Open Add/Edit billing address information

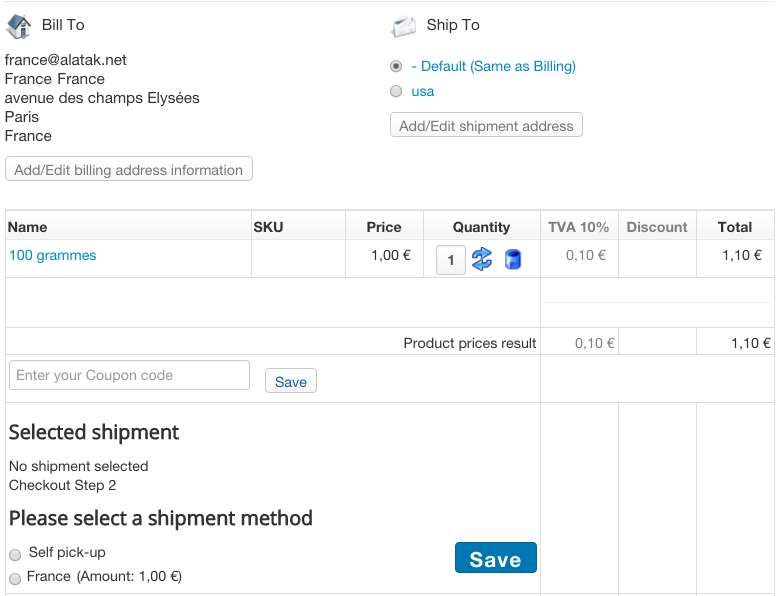[x=129, y=169]
